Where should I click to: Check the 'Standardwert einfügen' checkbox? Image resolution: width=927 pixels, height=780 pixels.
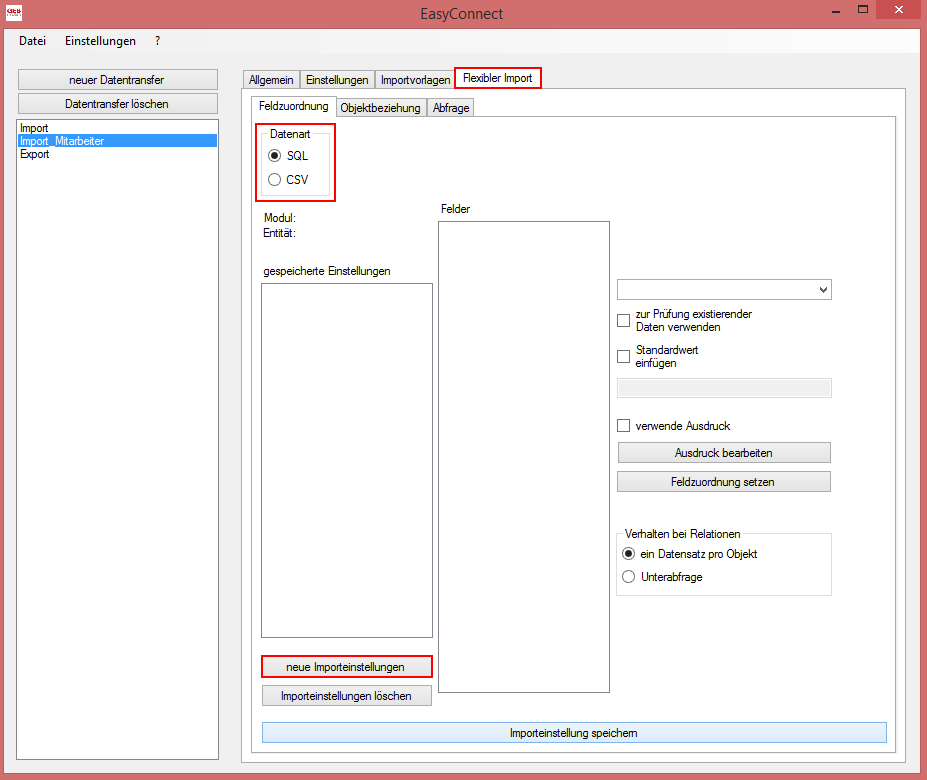click(624, 357)
